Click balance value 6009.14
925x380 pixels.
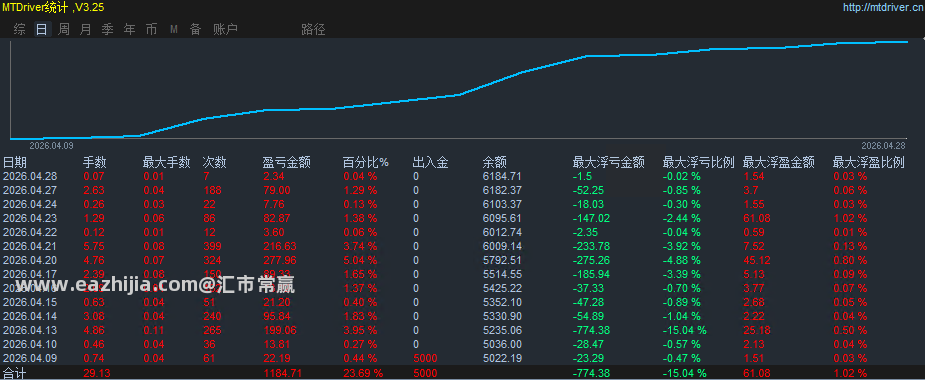tap(502, 246)
